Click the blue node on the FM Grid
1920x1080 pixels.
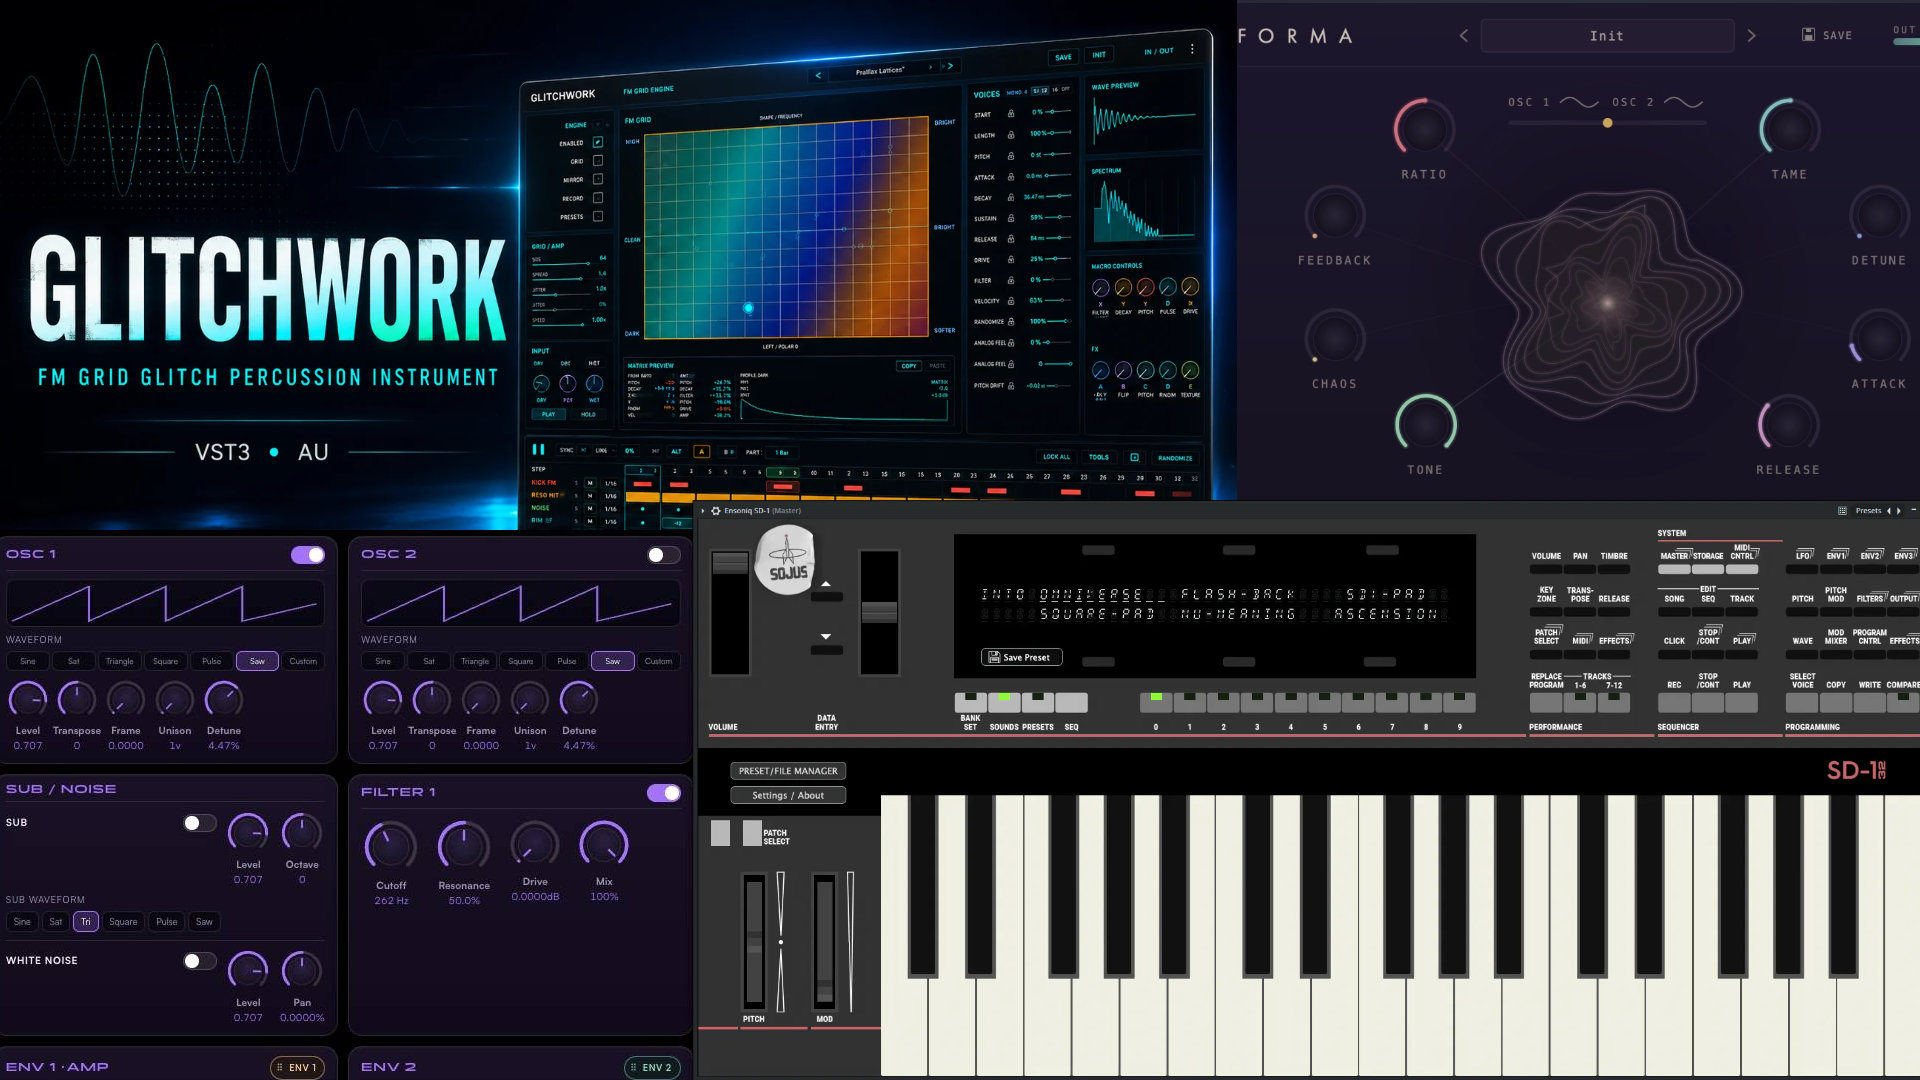click(748, 308)
